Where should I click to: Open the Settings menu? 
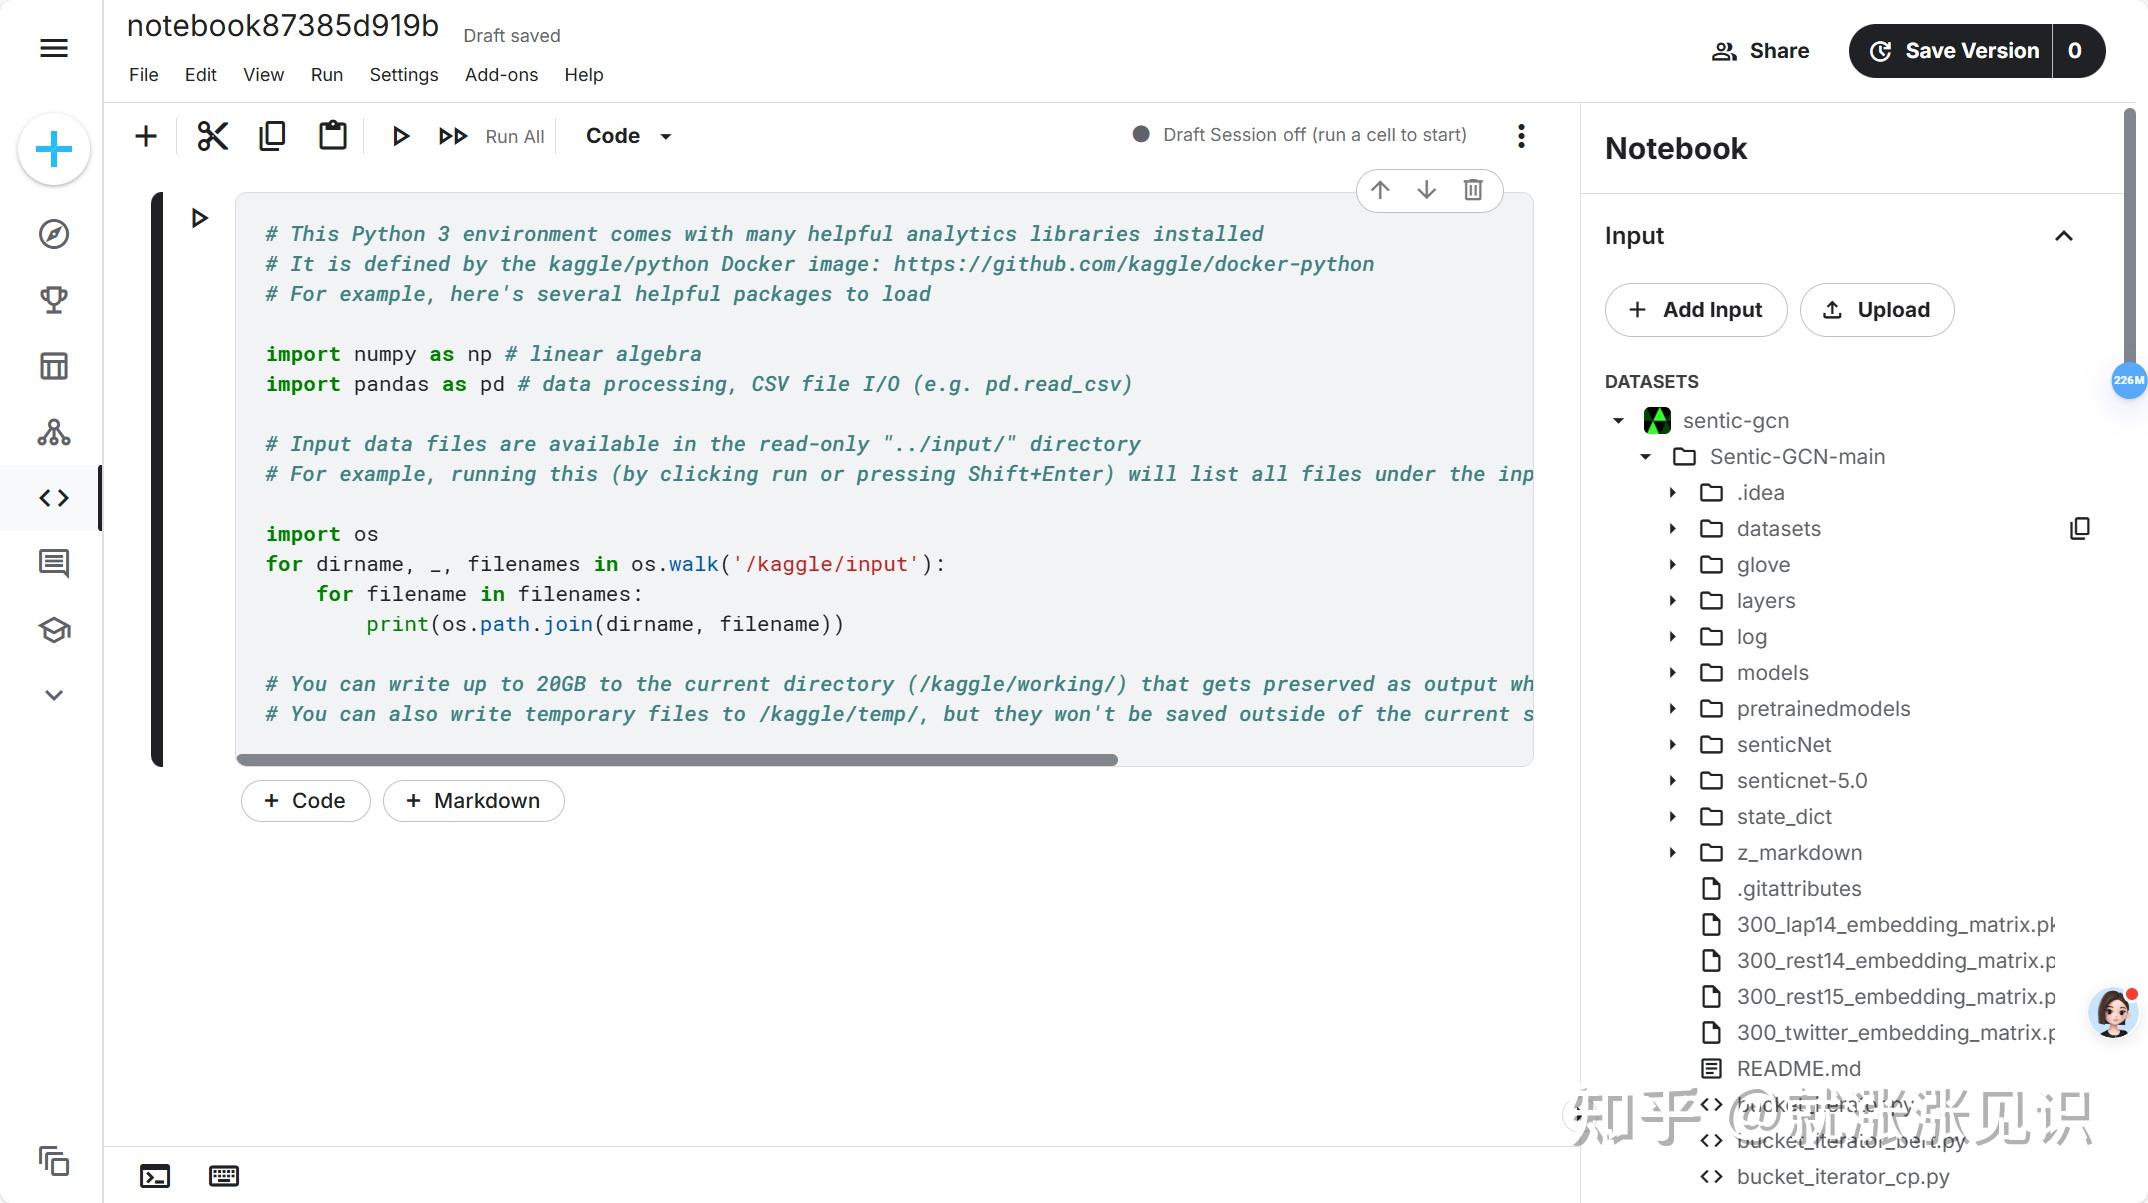(x=403, y=75)
